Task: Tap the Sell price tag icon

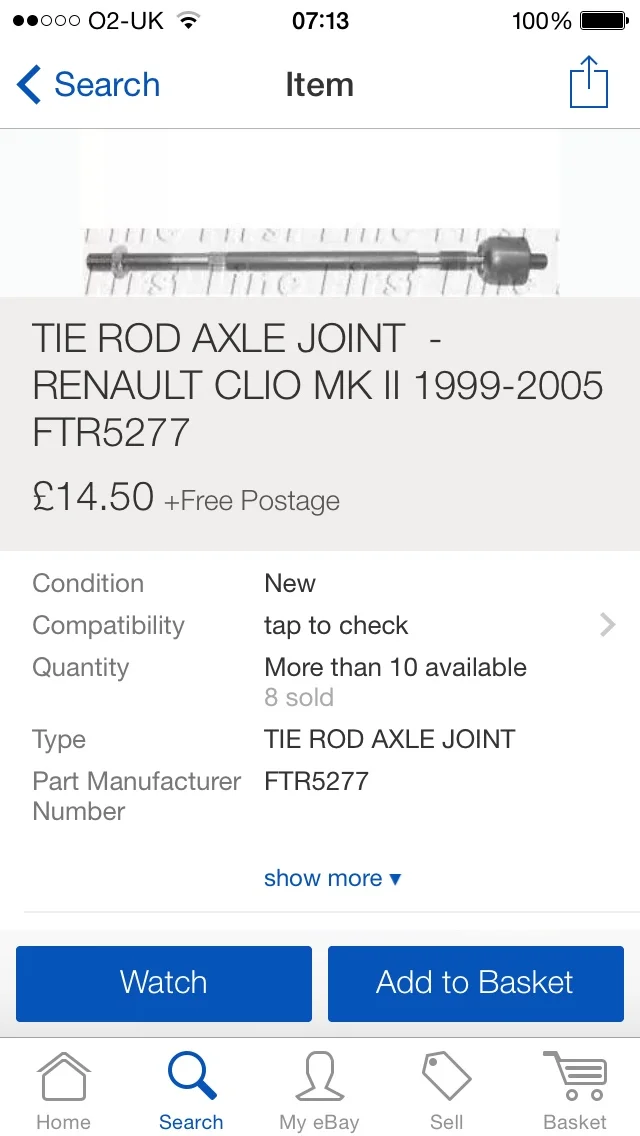Action: 446,1077
